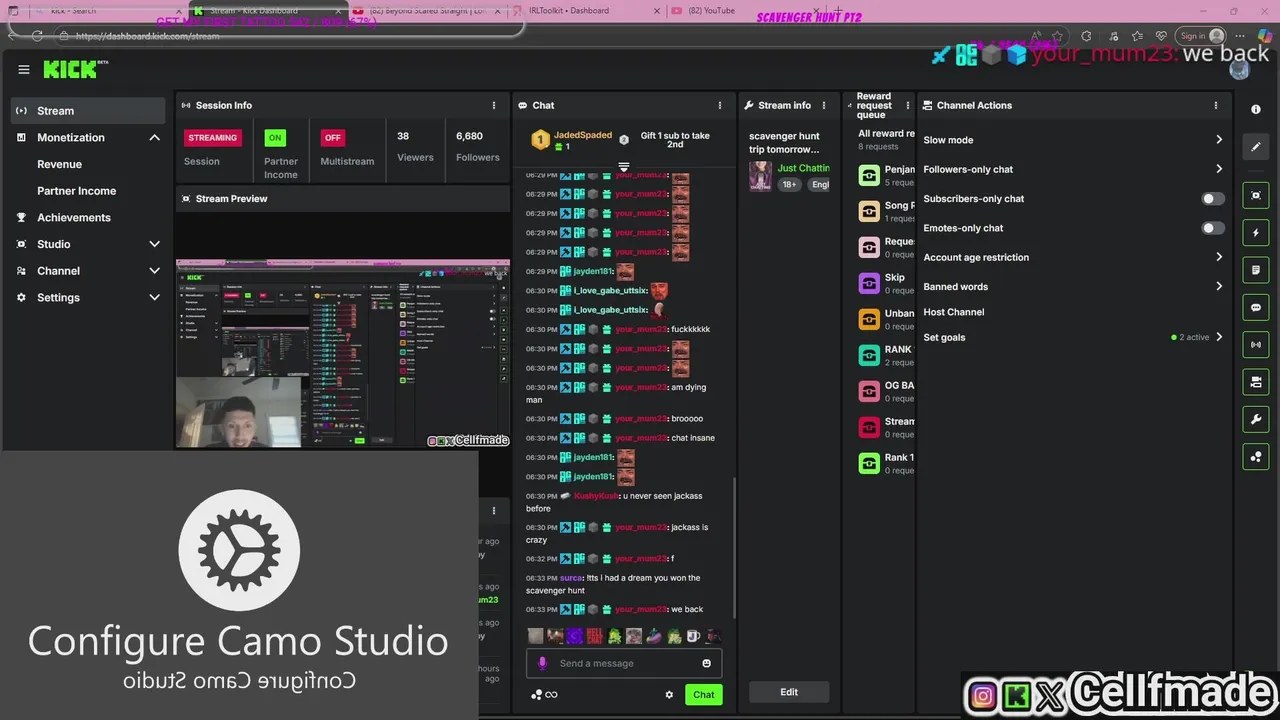Open Account age restriction arrow
Image resolution: width=1280 pixels, height=720 pixels.
(x=1218, y=257)
